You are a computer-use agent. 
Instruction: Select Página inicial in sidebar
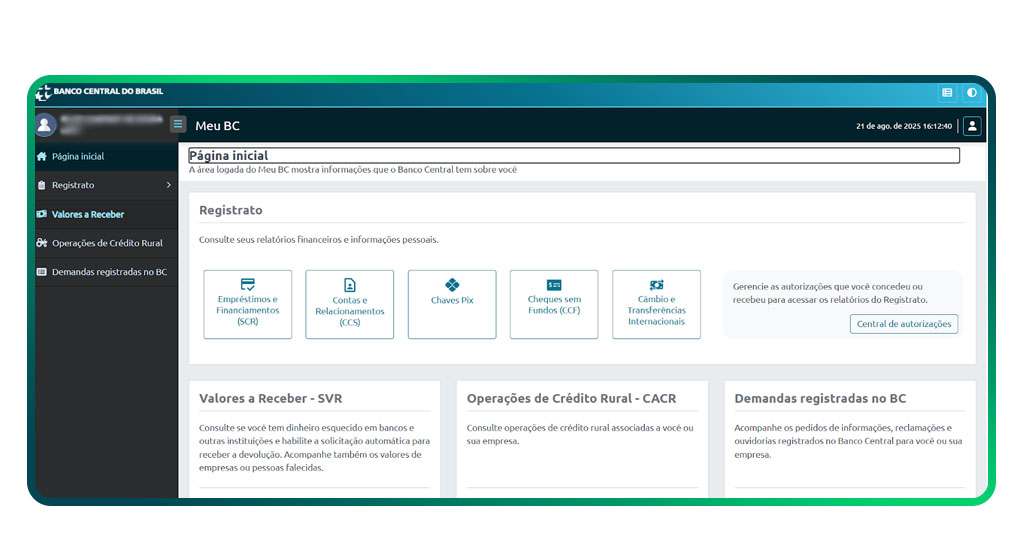coord(78,157)
